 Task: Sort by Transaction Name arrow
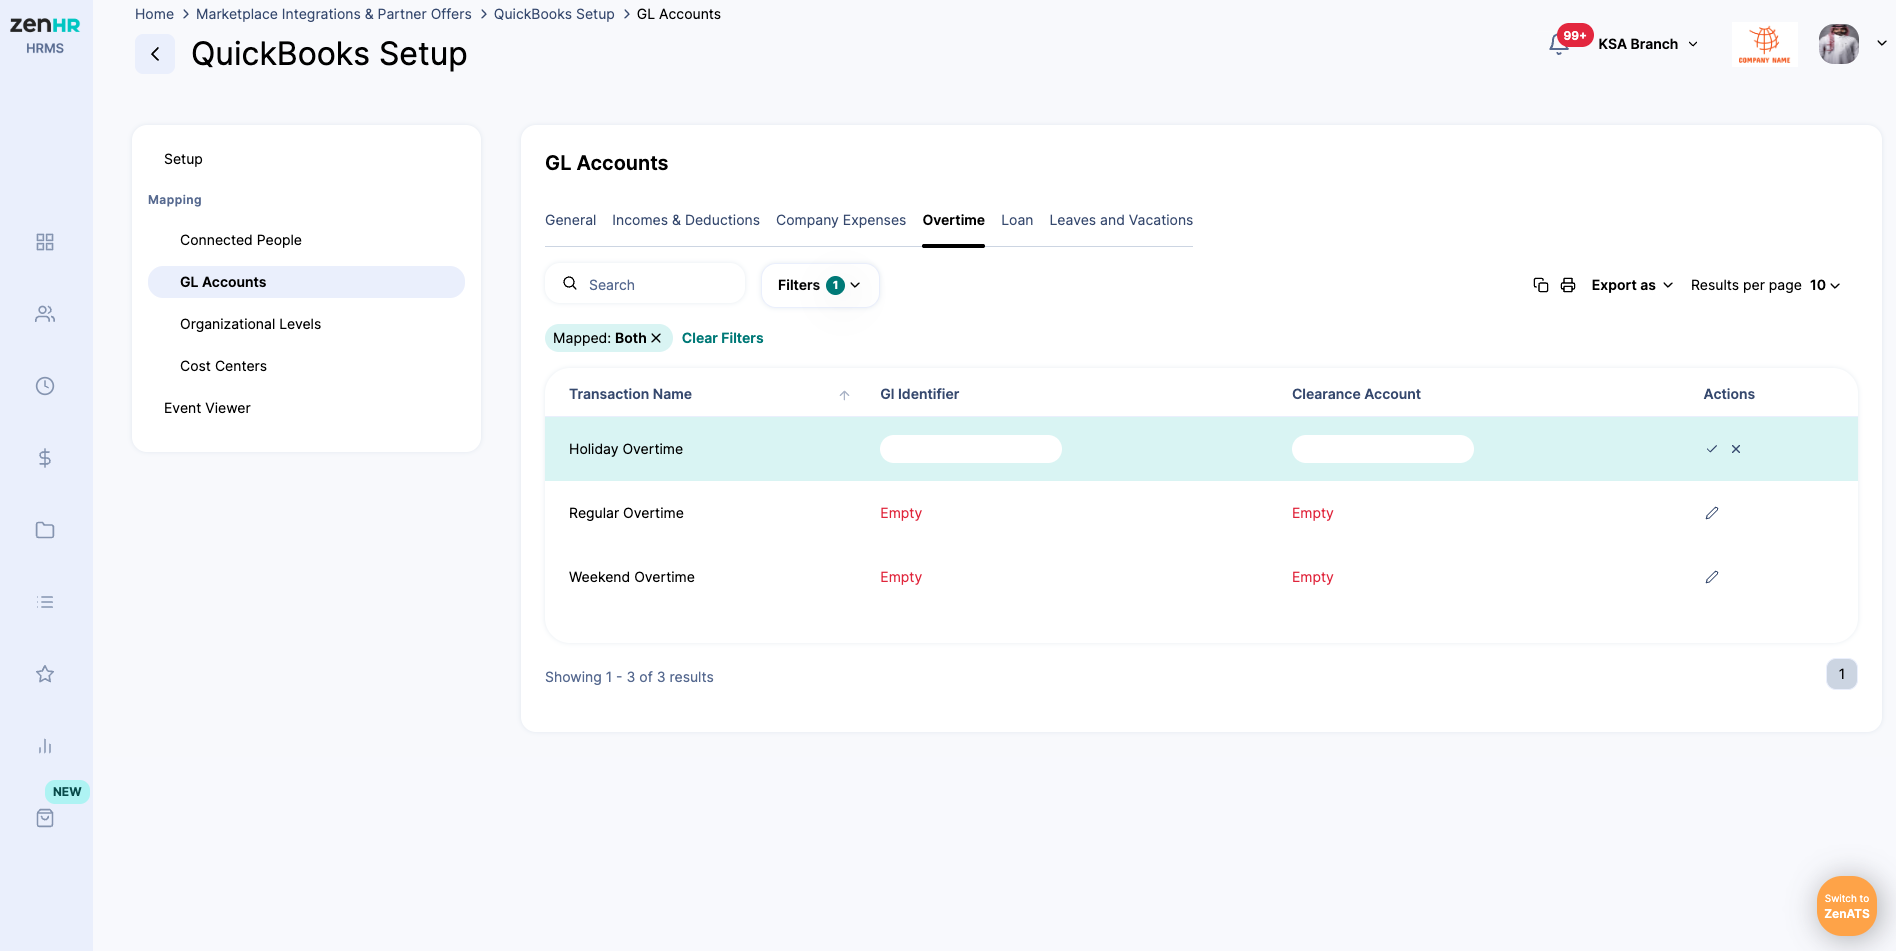click(x=844, y=395)
